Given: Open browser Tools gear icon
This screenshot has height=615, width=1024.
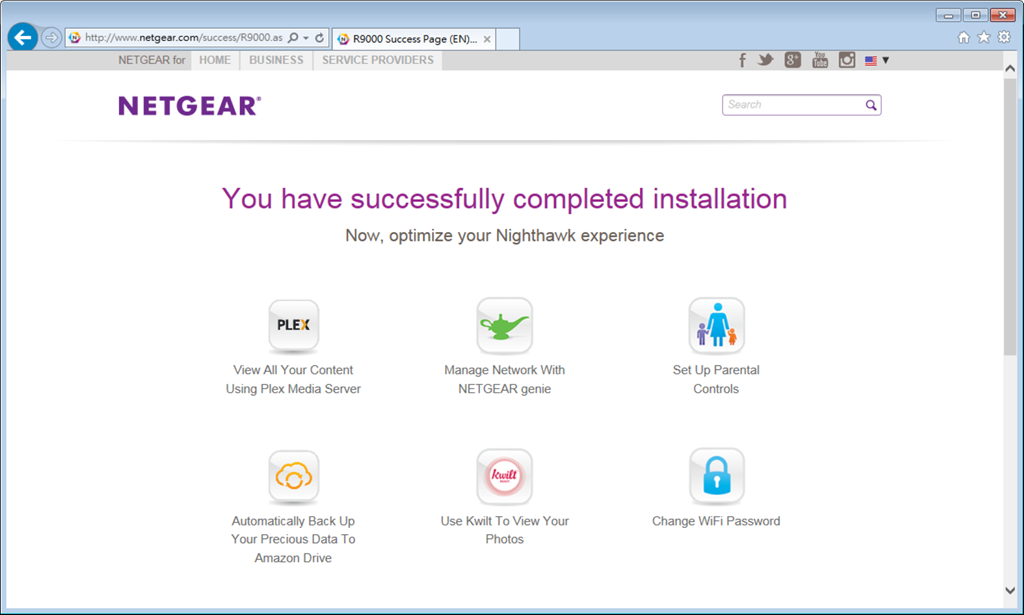Looking at the screenshot, I should tap(1004, 37).
